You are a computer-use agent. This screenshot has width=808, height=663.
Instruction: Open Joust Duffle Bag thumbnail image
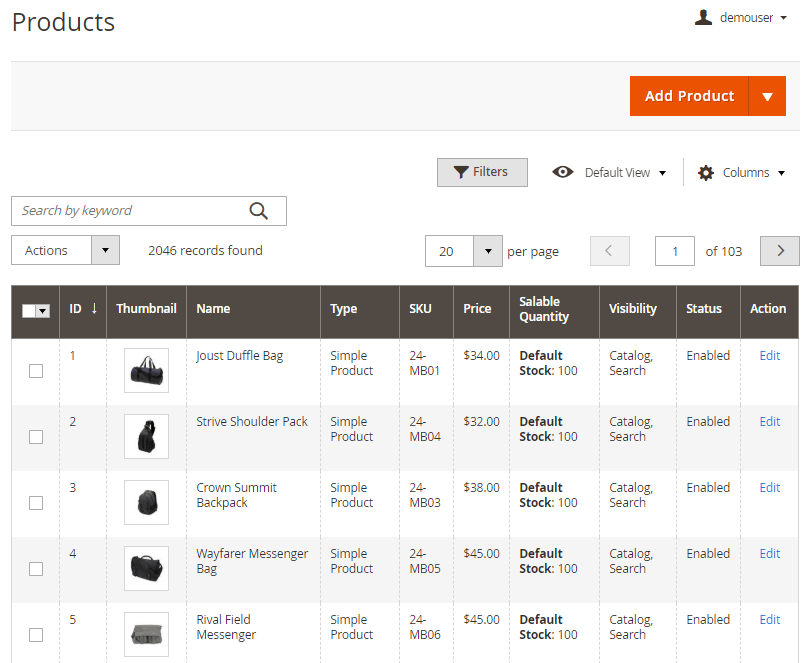(146, 371)
